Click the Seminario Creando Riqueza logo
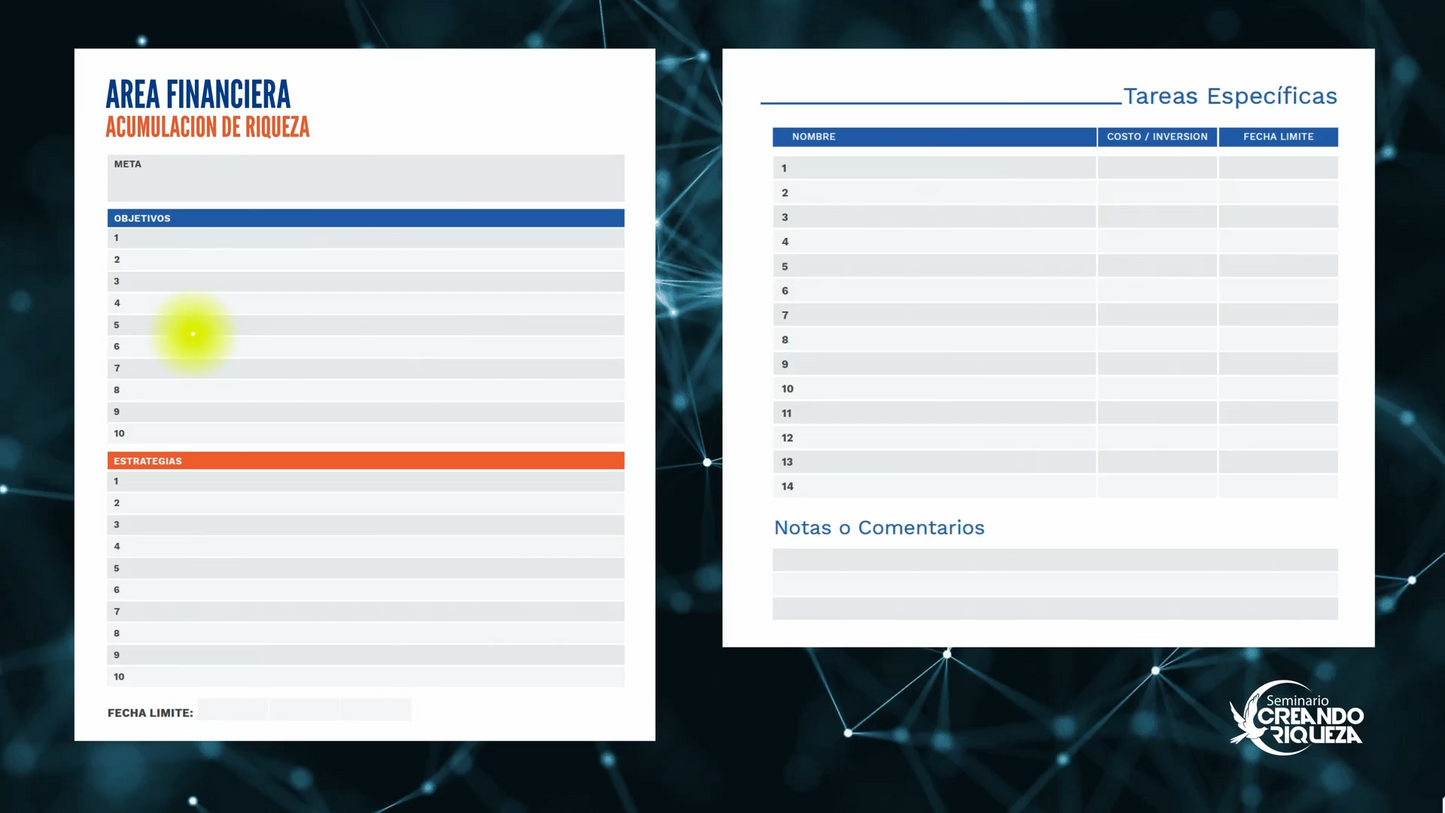Viewport: 1445px width, 813px height. click(x=1297, y=718)
